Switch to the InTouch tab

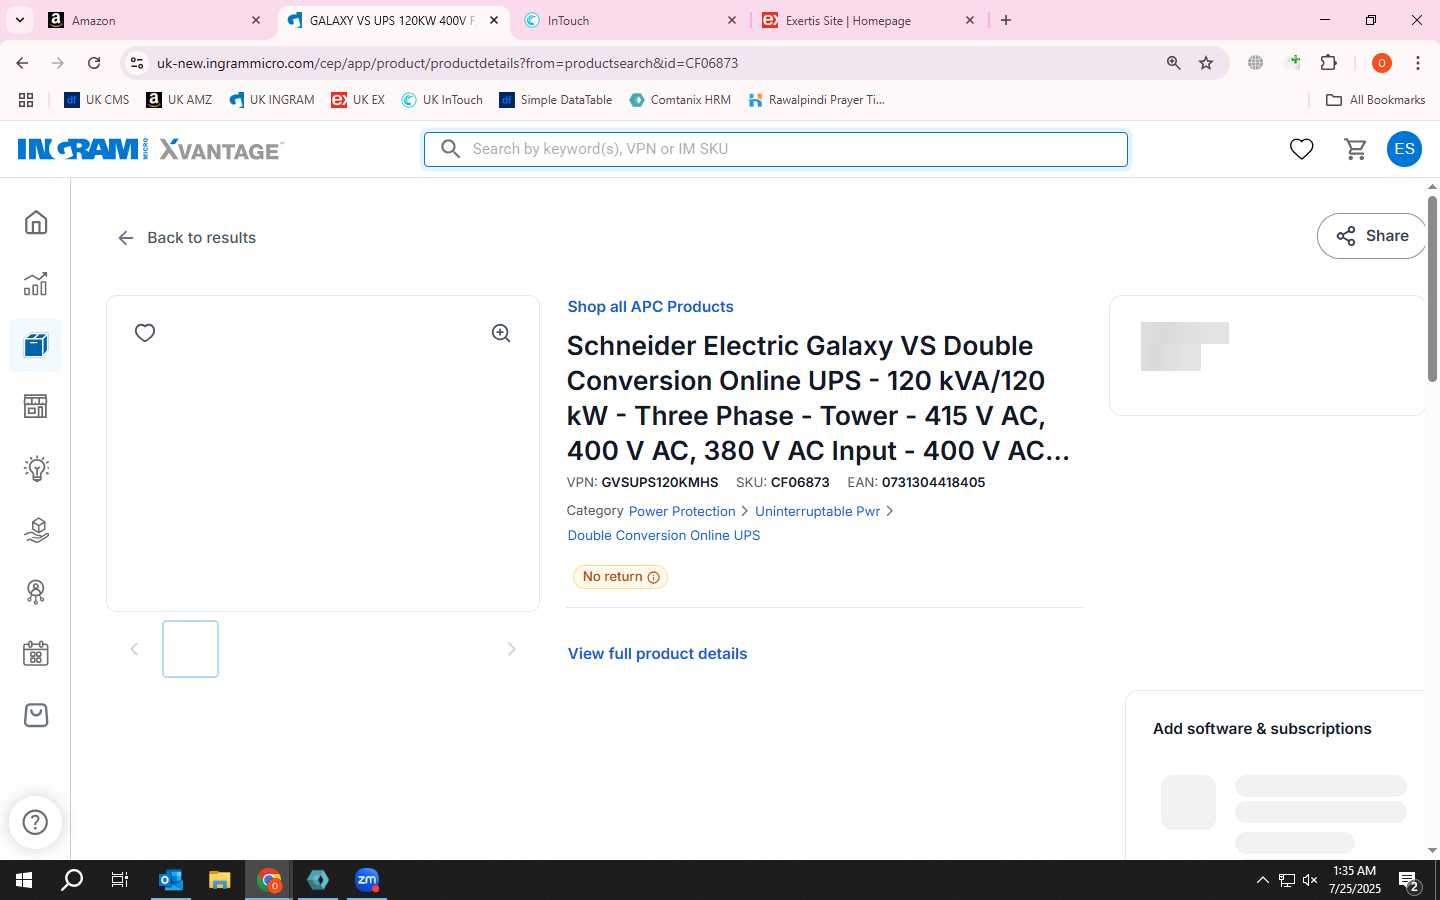(x=630, y=20)
